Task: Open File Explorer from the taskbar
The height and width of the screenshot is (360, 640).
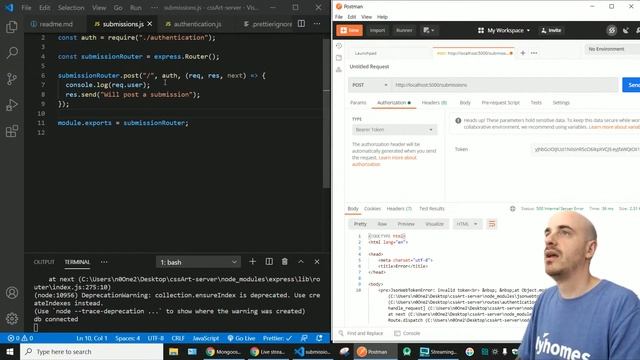Action: pyautogui.click(x=173, y=351)
